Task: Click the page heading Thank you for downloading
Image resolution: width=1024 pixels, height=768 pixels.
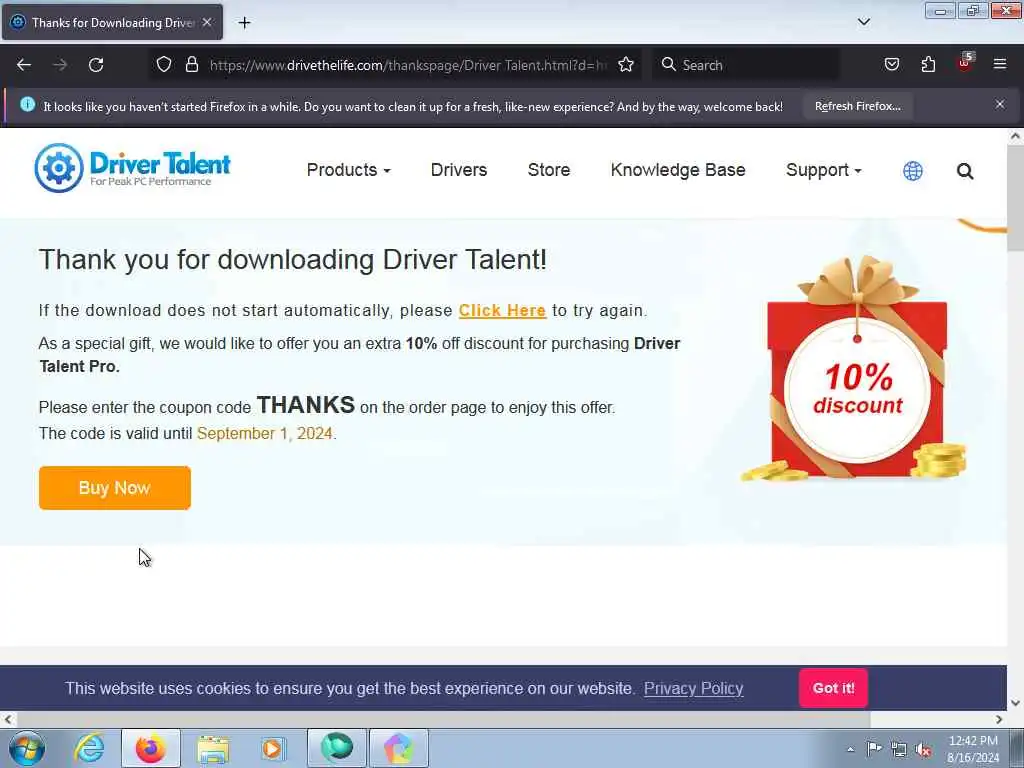Action: point(293,259)
